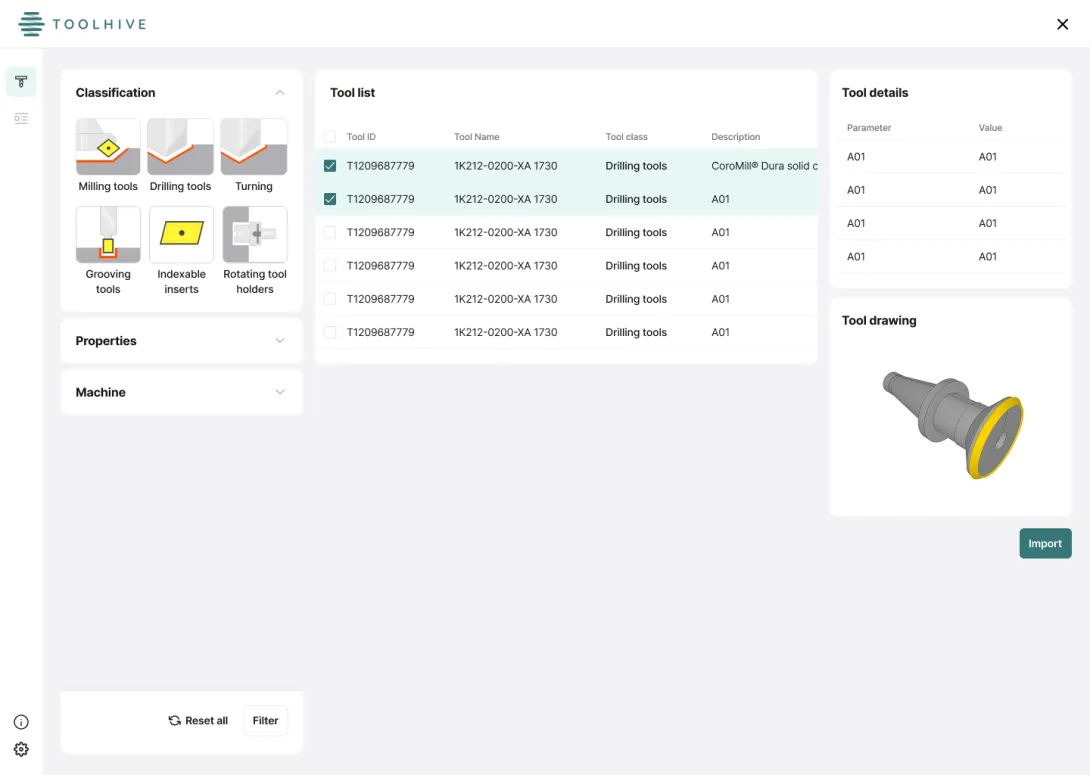Open the info panel from the lower sidebar
The image size is (1090, 775).
pyautogui.click(x=21, y=721)
